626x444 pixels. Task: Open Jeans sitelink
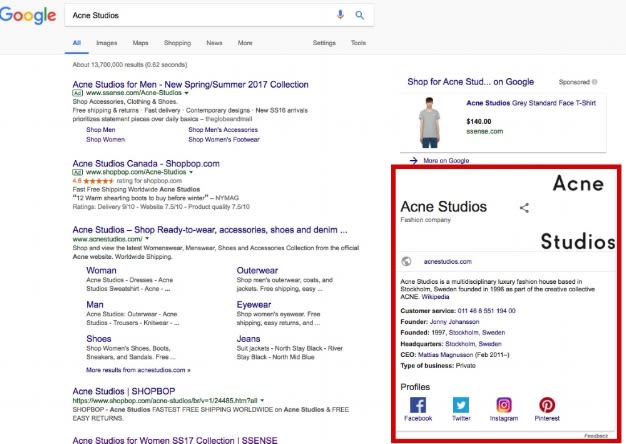pyautogui.click(x=248, y=339)
